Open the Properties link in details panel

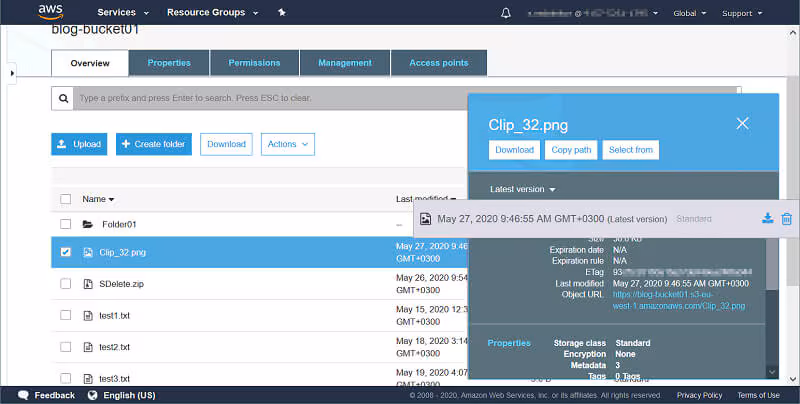(x=509, y=343)
